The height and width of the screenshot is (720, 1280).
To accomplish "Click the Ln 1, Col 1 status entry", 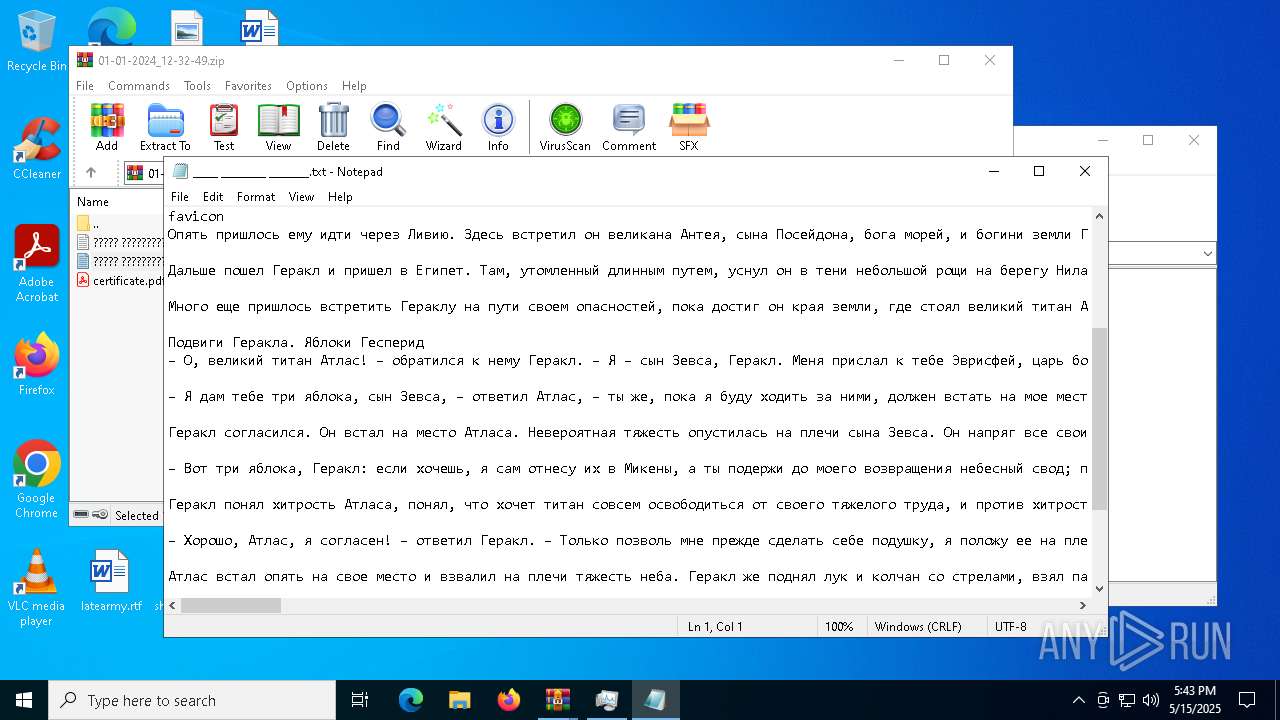I will coord(715,626).
